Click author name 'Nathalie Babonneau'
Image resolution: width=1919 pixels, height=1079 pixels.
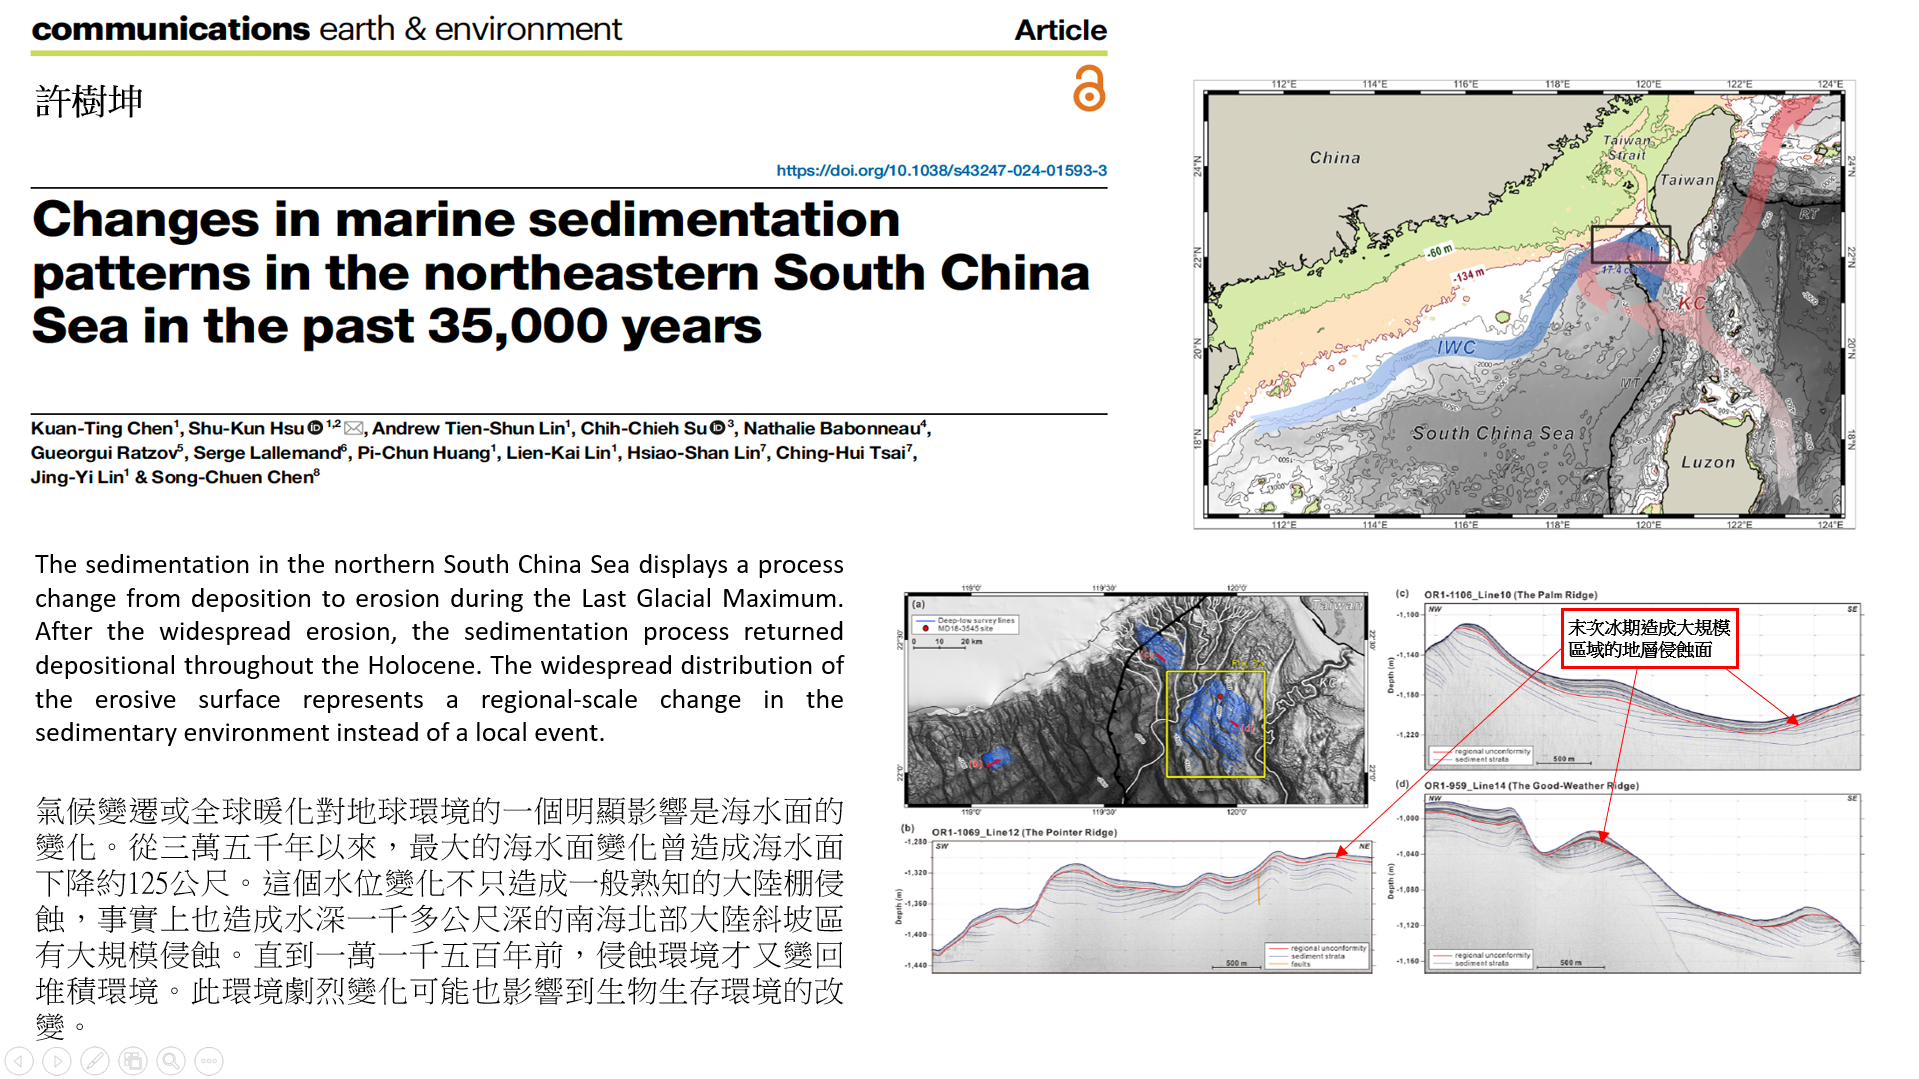coord(832,428)
